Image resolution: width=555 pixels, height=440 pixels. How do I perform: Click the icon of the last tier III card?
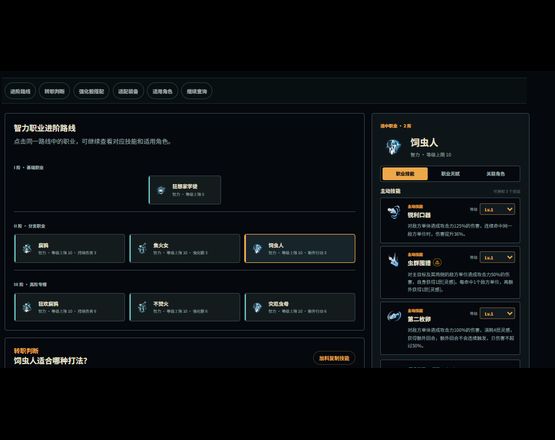[257, 307]
